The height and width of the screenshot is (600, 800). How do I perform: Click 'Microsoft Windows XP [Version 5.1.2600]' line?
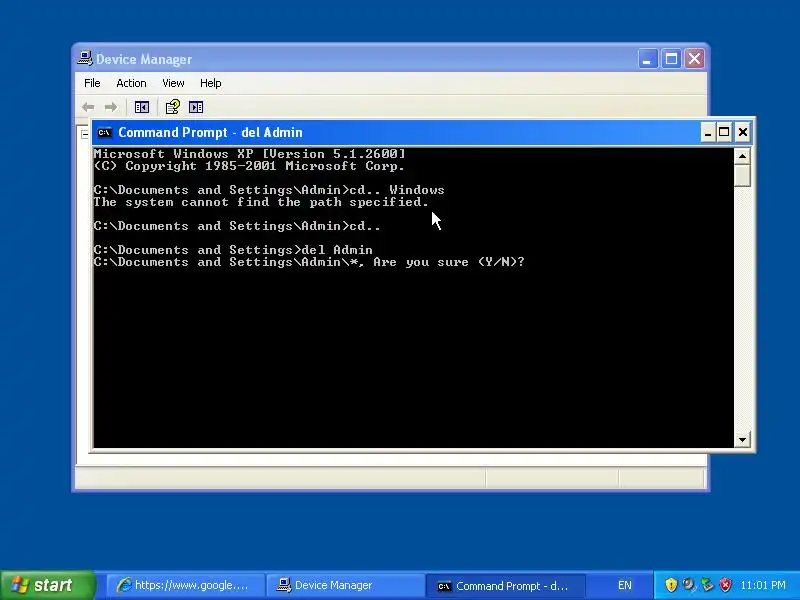[249, 154]
